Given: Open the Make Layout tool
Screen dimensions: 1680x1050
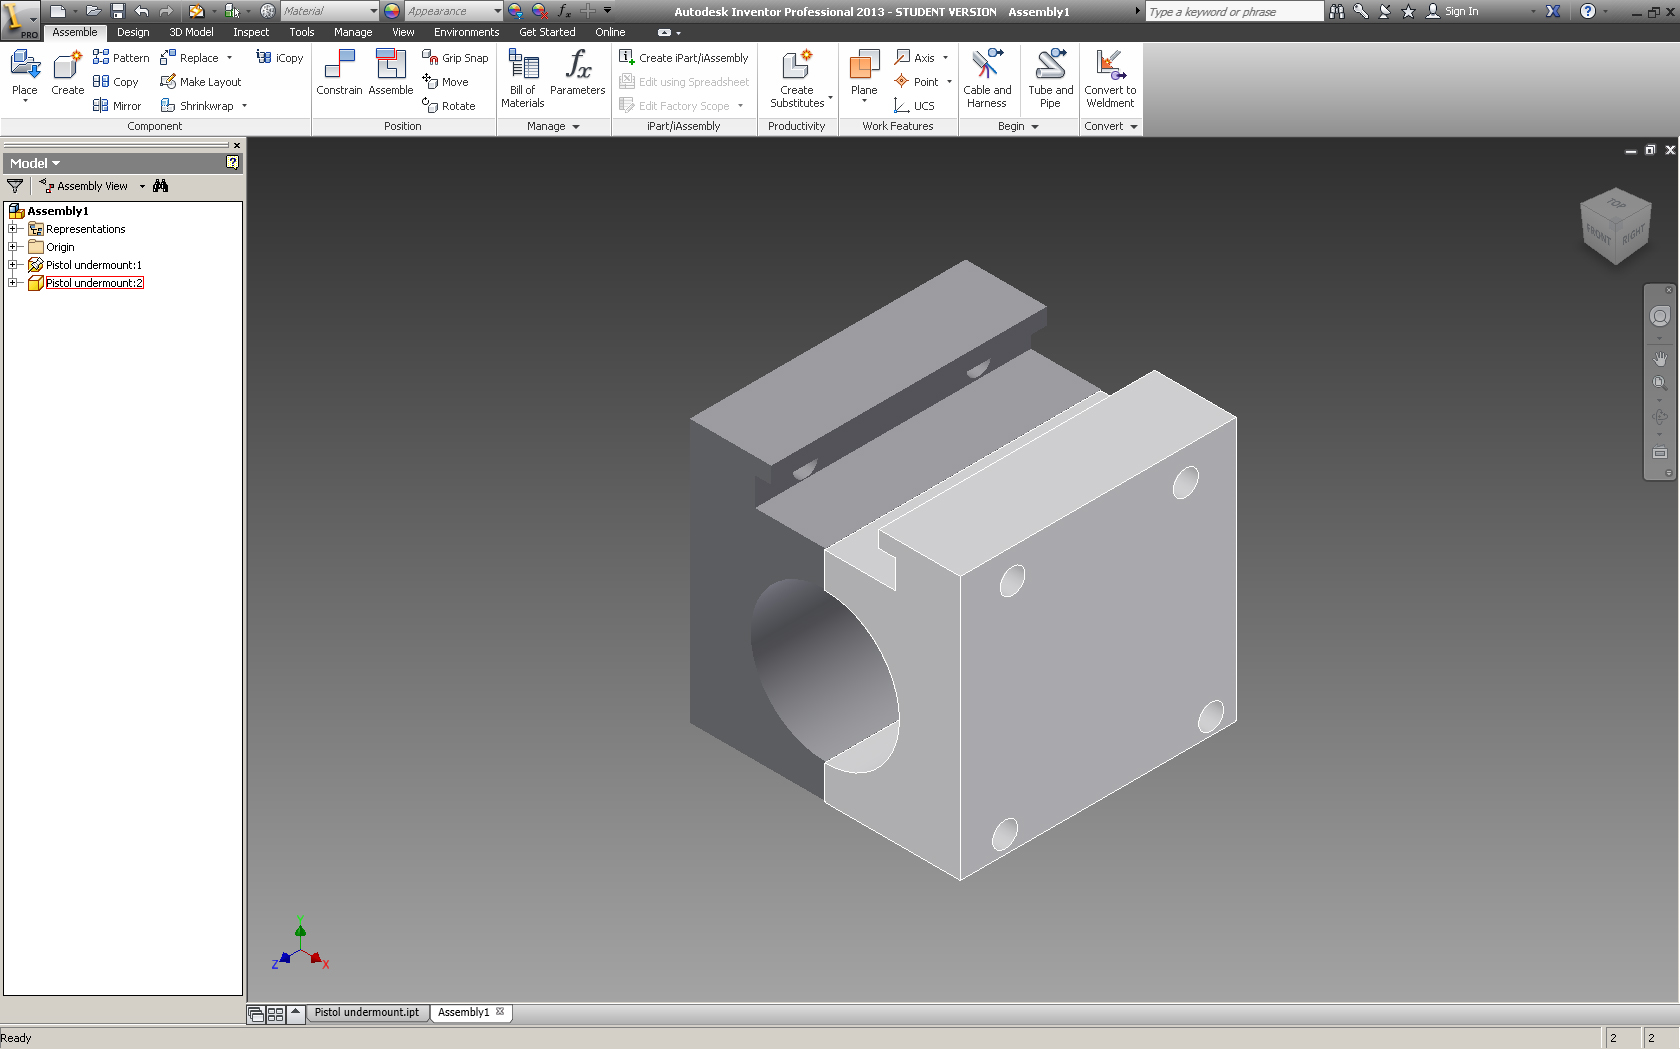Looking at the screenshot, I should (x=201, y=82).
